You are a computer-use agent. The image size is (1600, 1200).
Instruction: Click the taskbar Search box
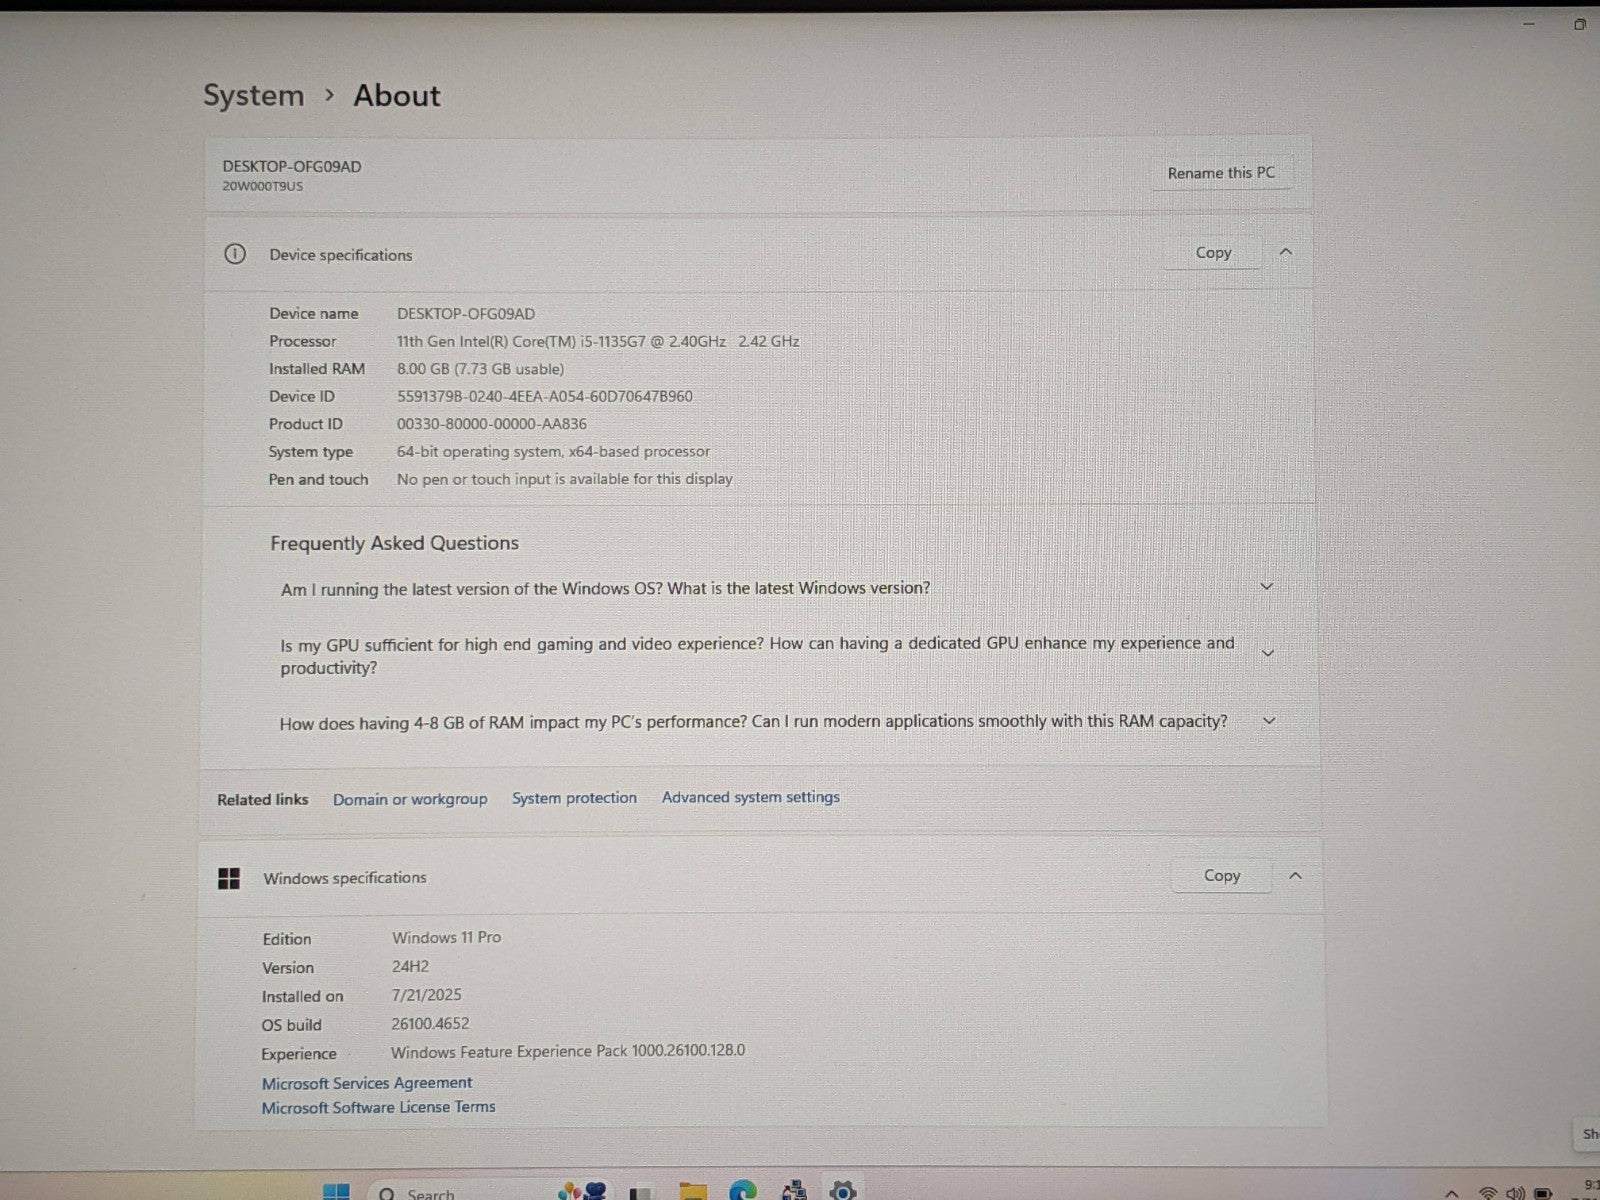click(x=430, y=1193)
